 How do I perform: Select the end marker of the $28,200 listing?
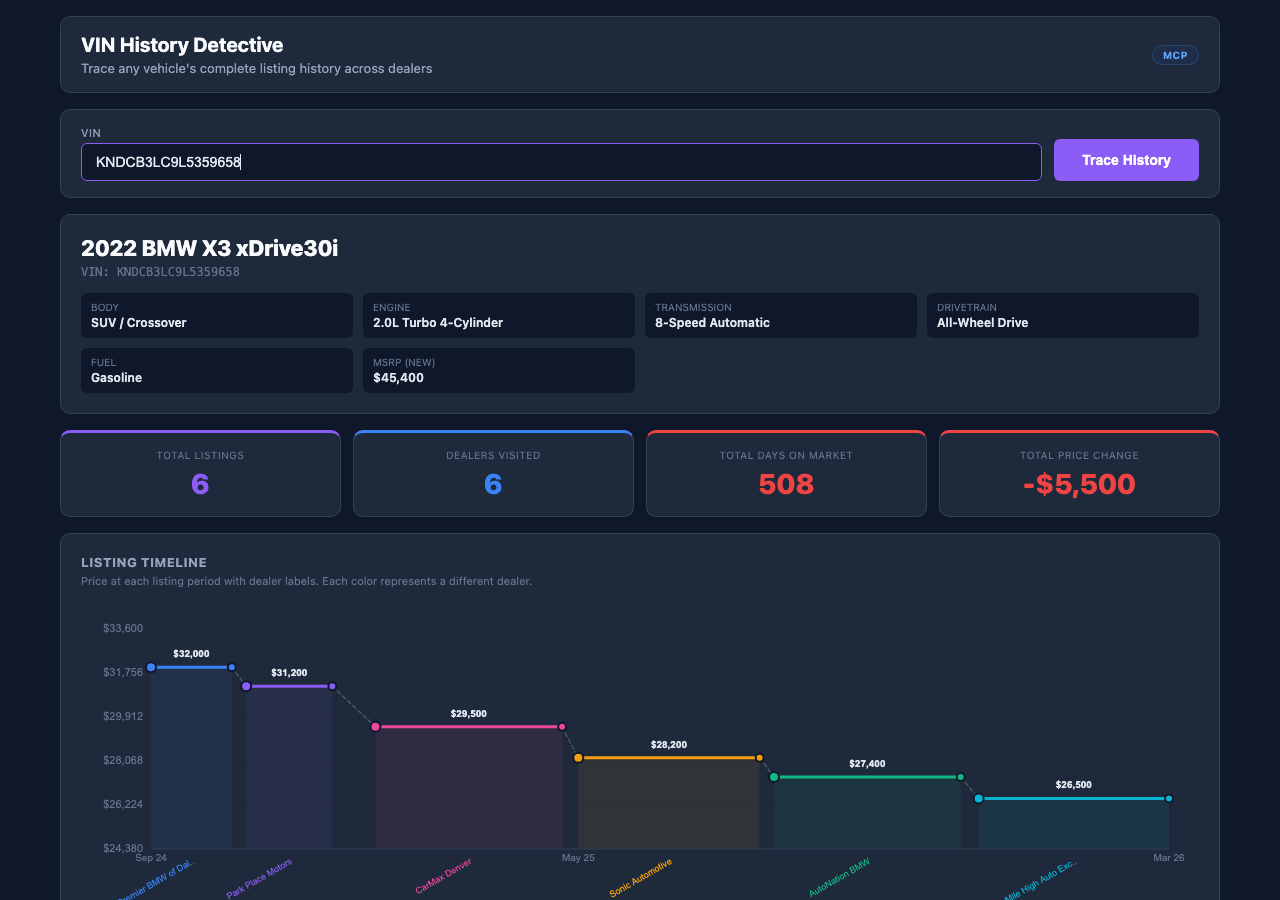coord(759,758)
